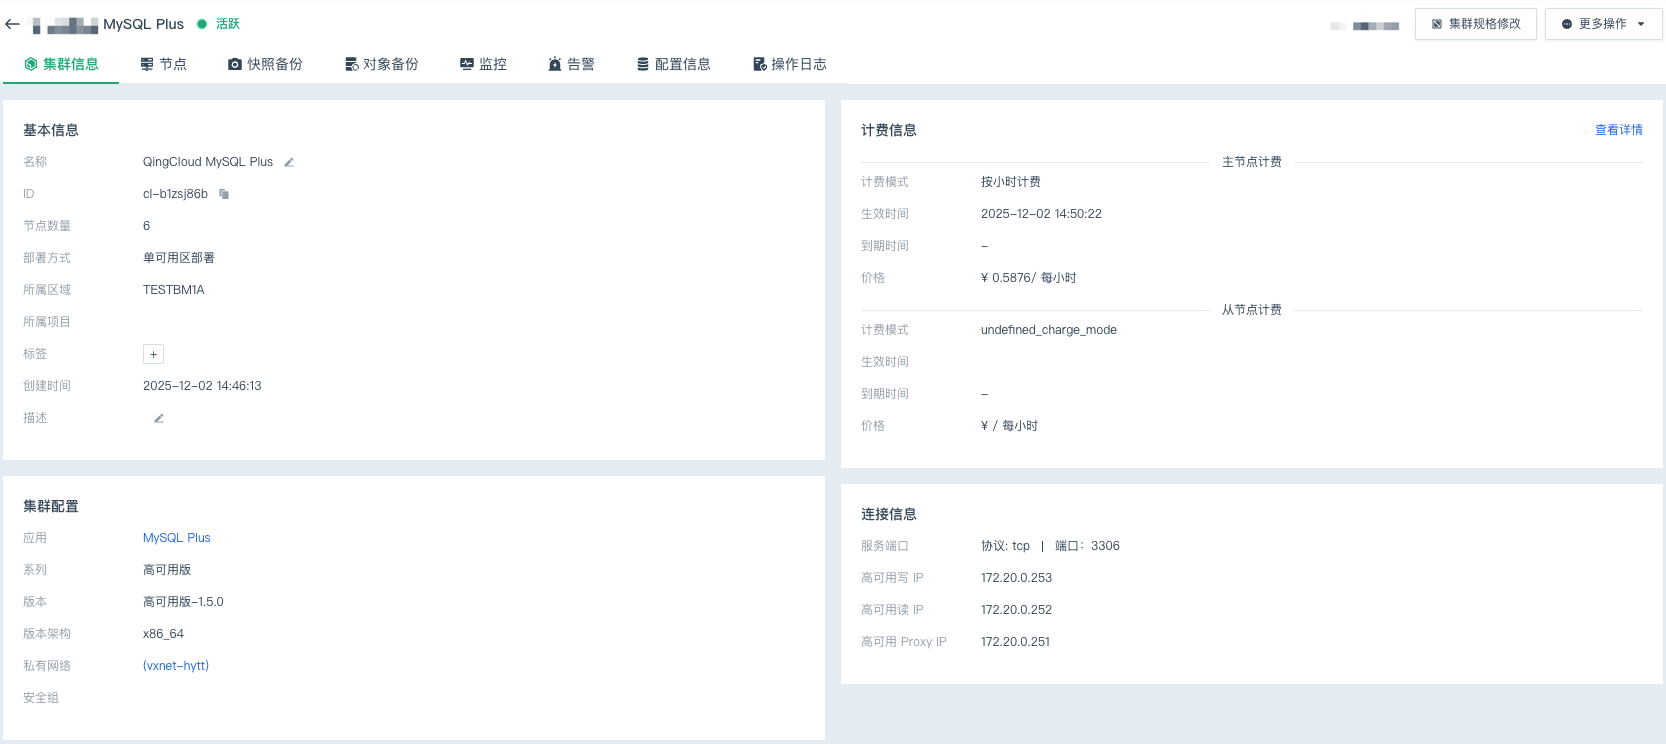Select the architecture value x86_64
The width and height of the screenshot is (1666, 744).
click(163, 634)
